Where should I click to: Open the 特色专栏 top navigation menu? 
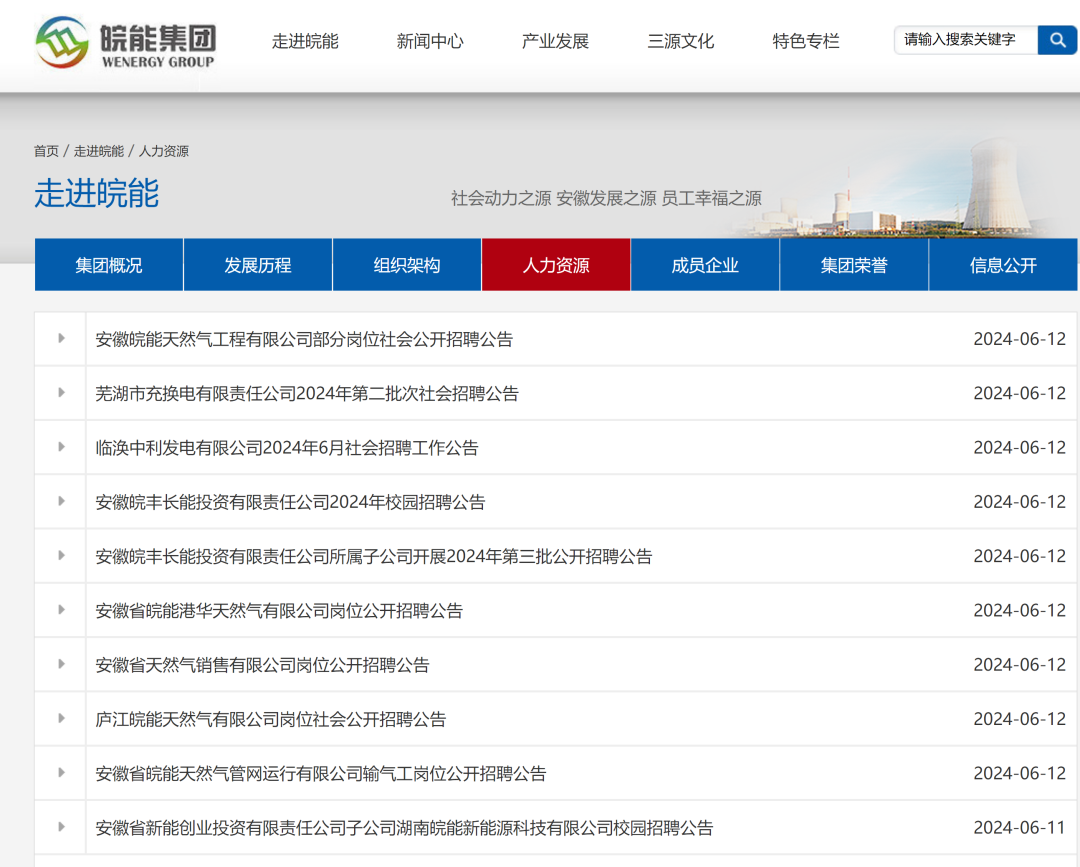click(x=806, y=41)
